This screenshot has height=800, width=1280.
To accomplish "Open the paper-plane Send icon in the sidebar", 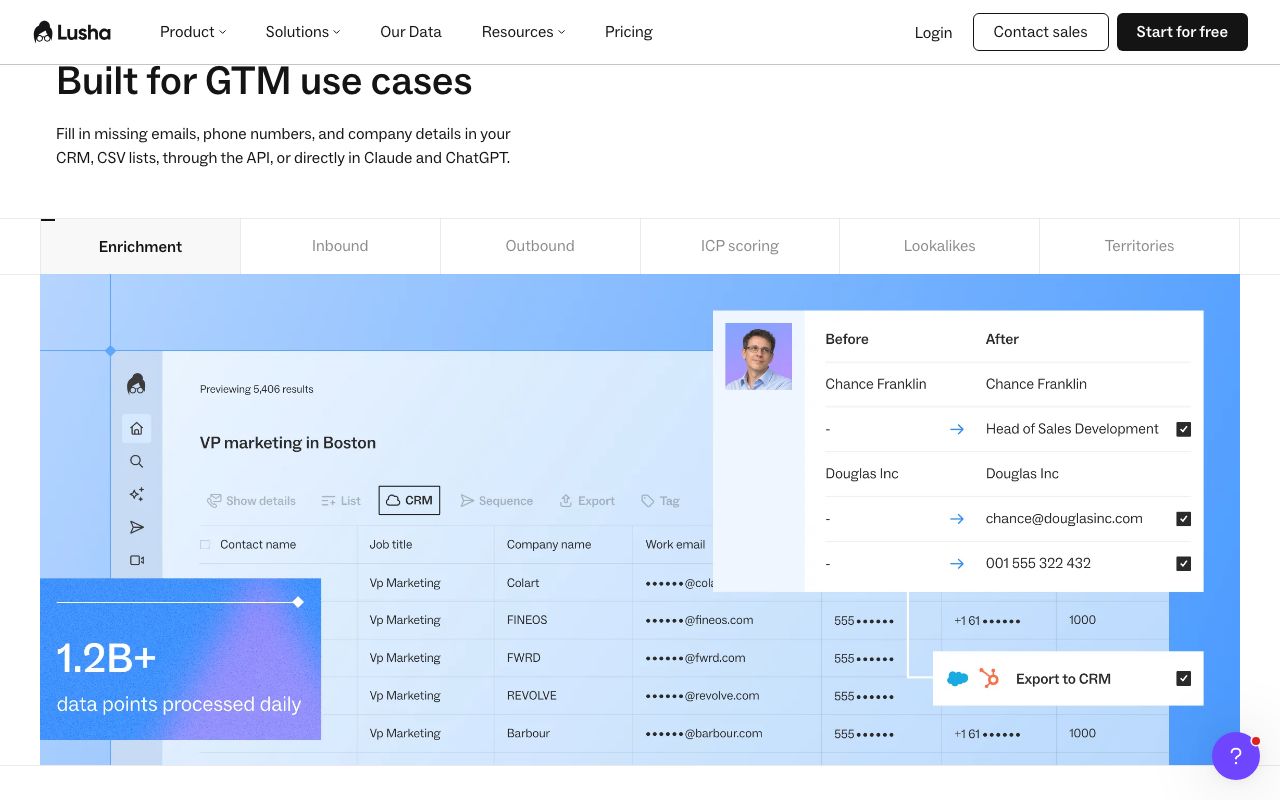I will click(137, 527).
